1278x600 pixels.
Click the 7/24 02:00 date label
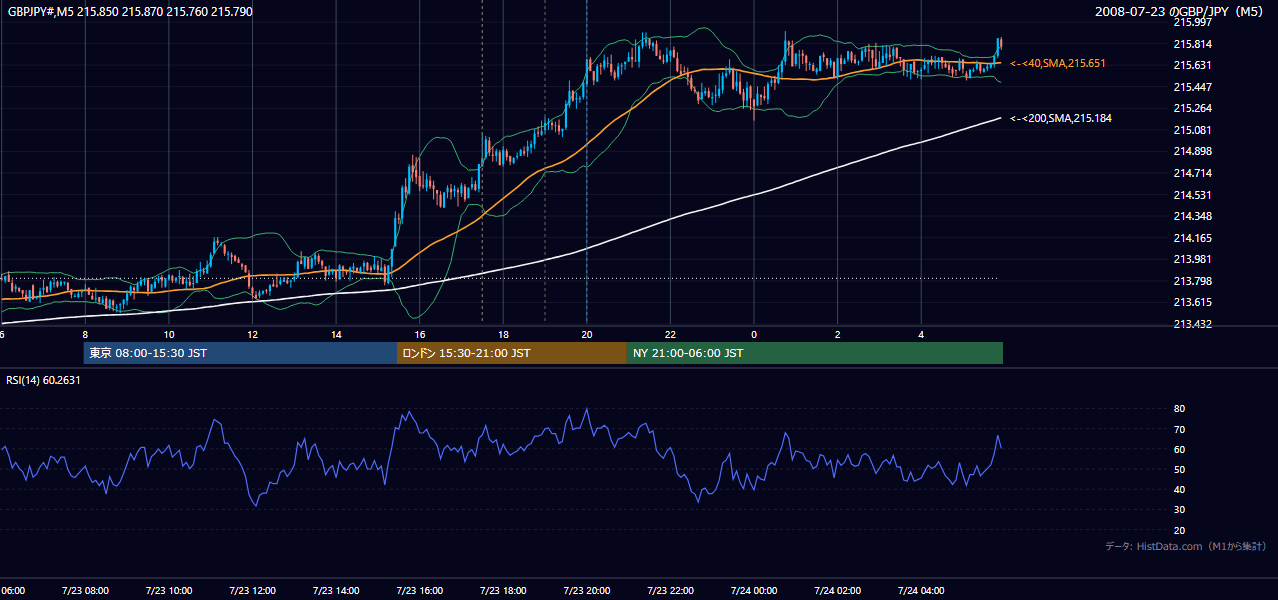coord(837,591)
